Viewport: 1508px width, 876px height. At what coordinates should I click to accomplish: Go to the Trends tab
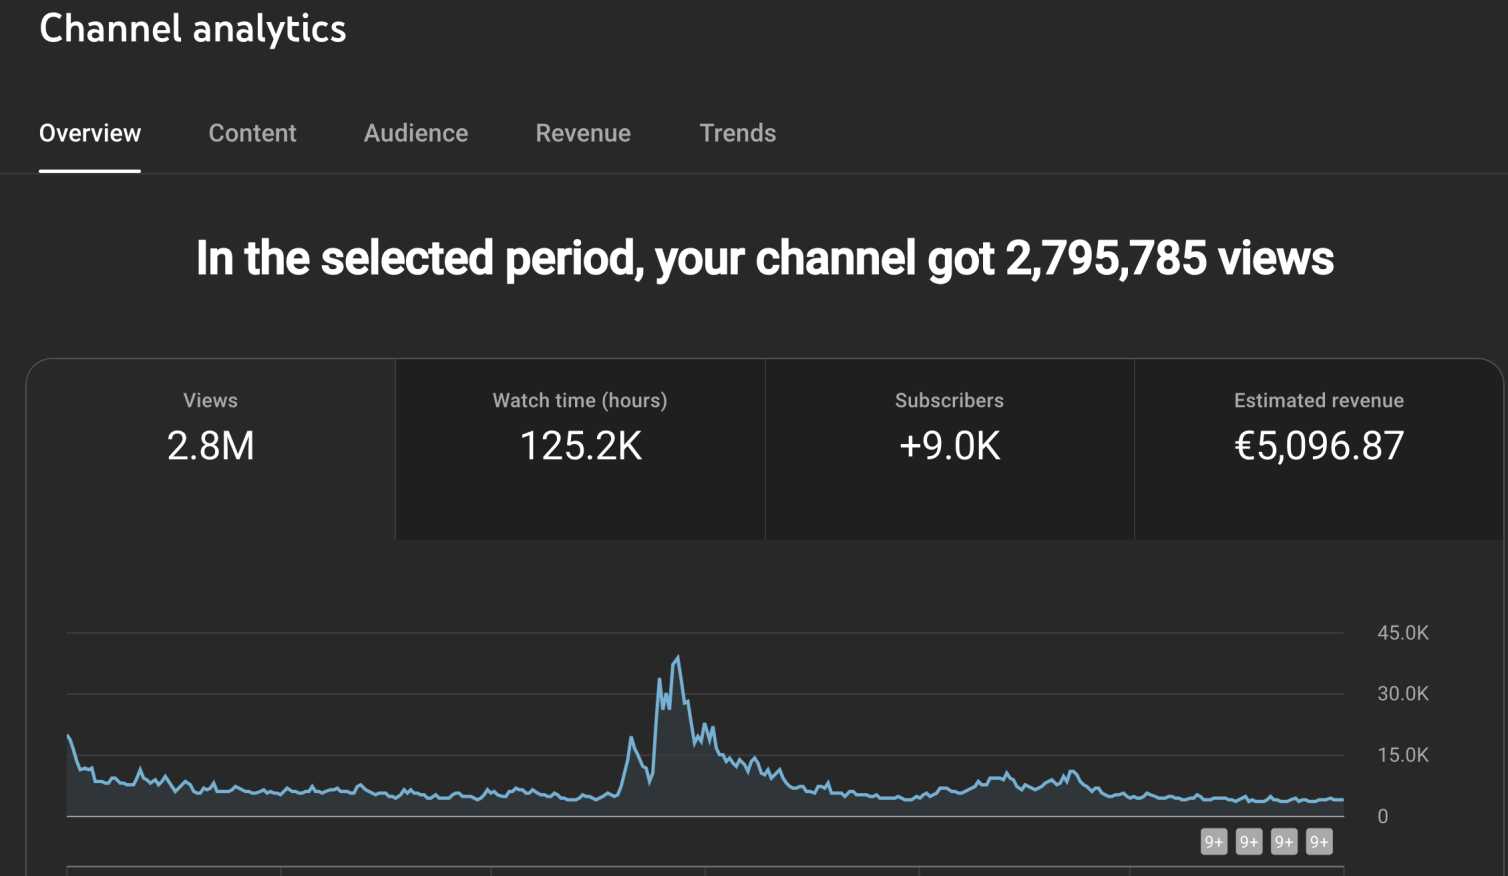coord(738,133)
